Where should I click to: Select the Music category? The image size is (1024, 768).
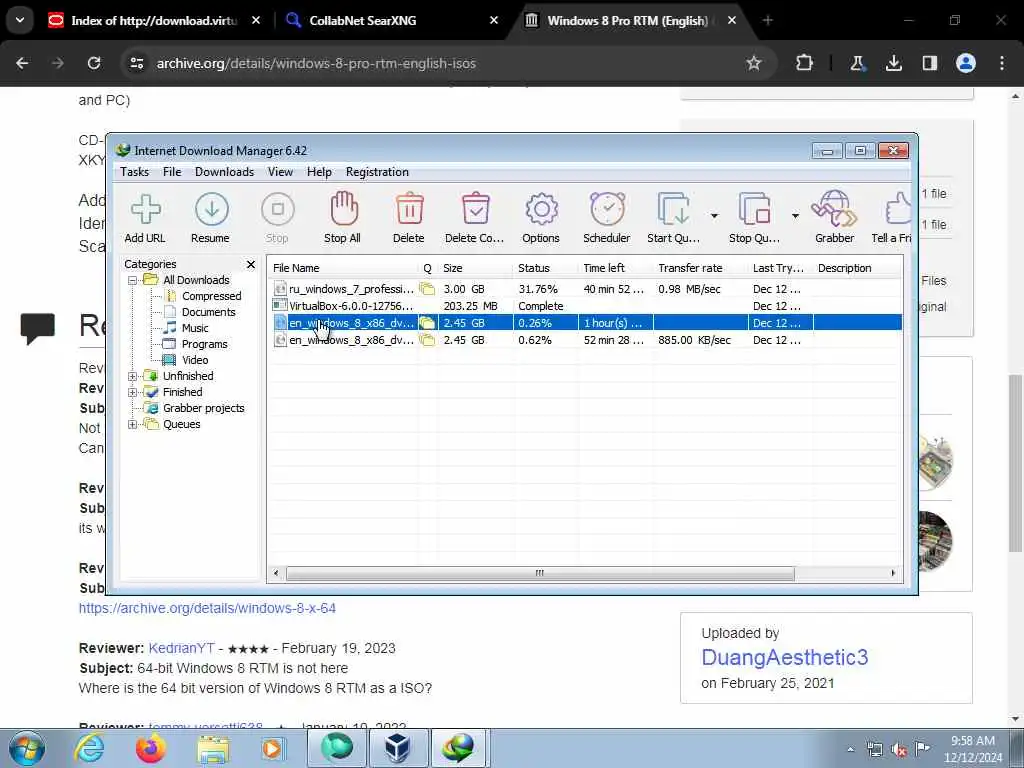click(x=195, y=328)
